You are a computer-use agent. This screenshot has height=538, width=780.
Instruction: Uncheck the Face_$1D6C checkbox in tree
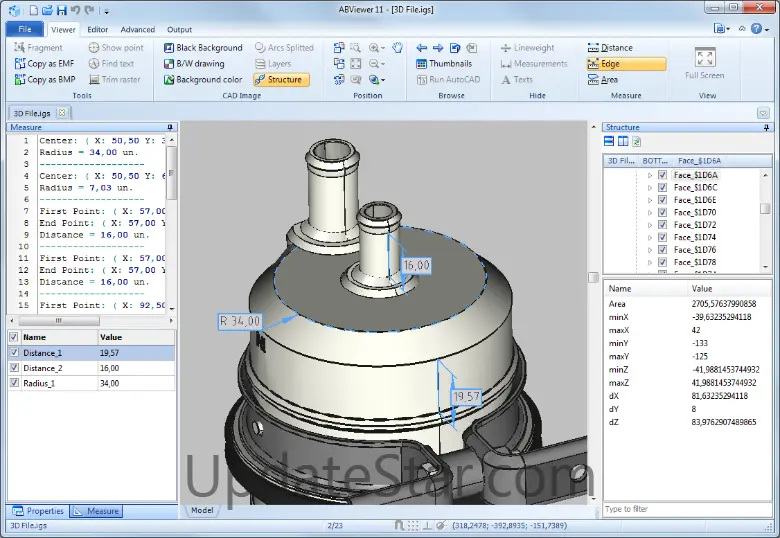coord(662,187)
